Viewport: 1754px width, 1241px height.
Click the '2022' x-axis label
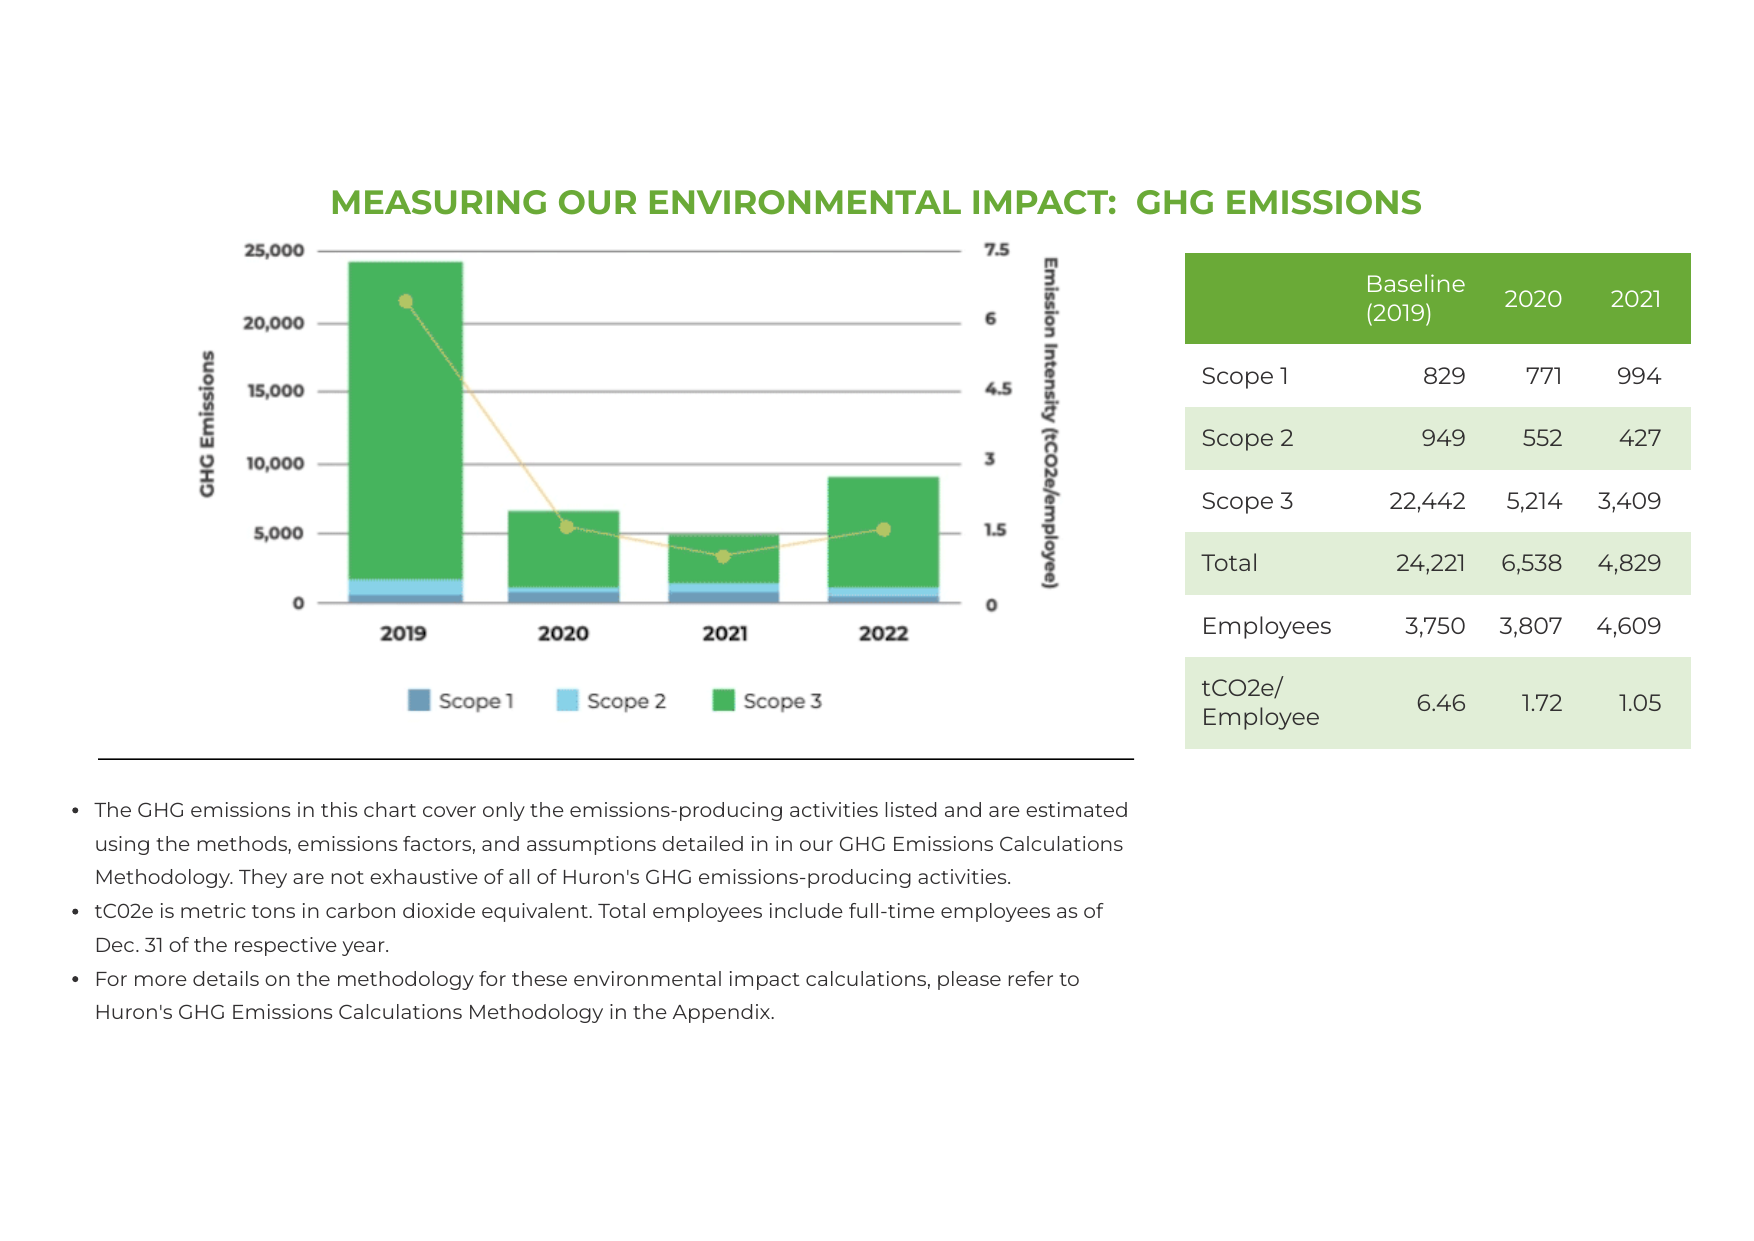pos(883,633)
